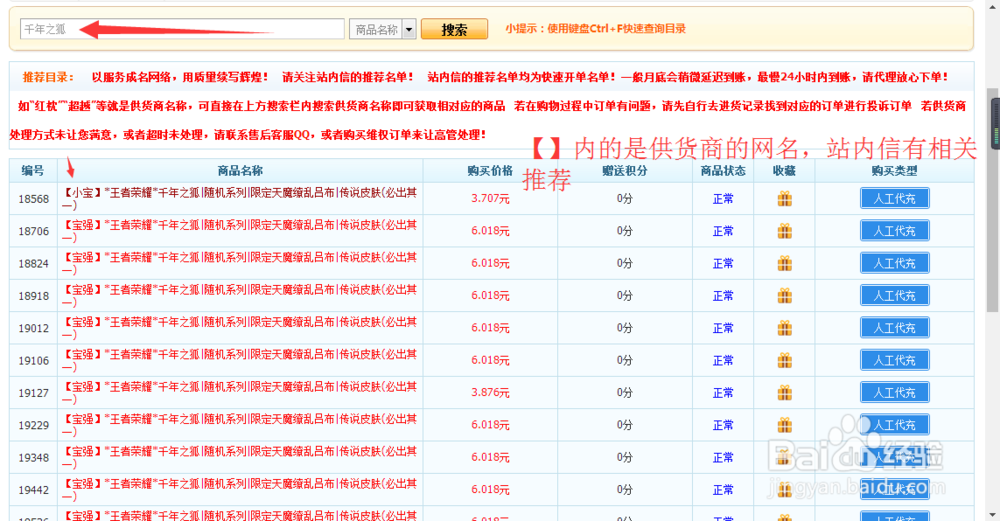Click the gift icon in row 18706

784,231
